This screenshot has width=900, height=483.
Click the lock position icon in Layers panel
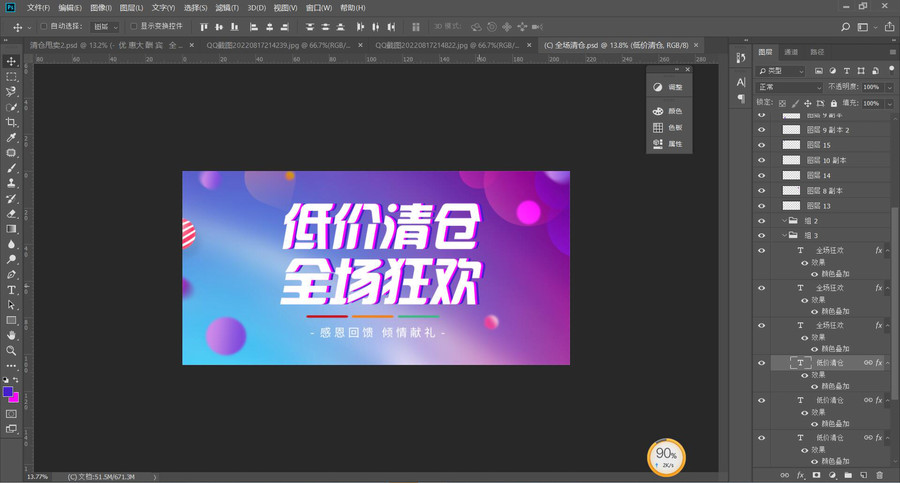(808, 103)
